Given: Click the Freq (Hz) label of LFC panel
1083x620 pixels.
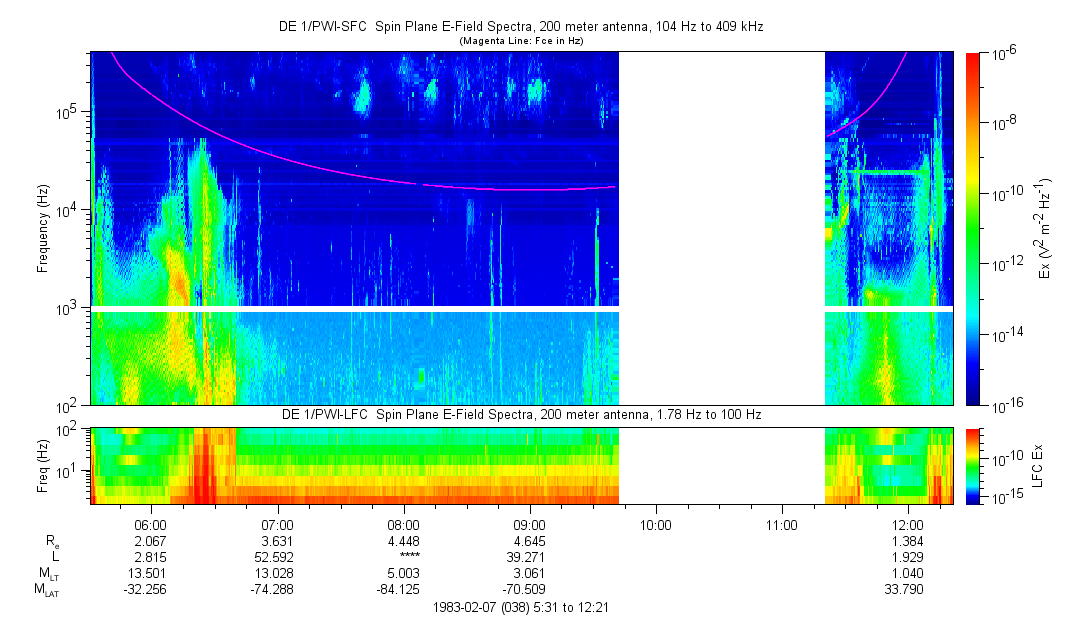Looking at the screenshot, I should [x=43, y=465].
